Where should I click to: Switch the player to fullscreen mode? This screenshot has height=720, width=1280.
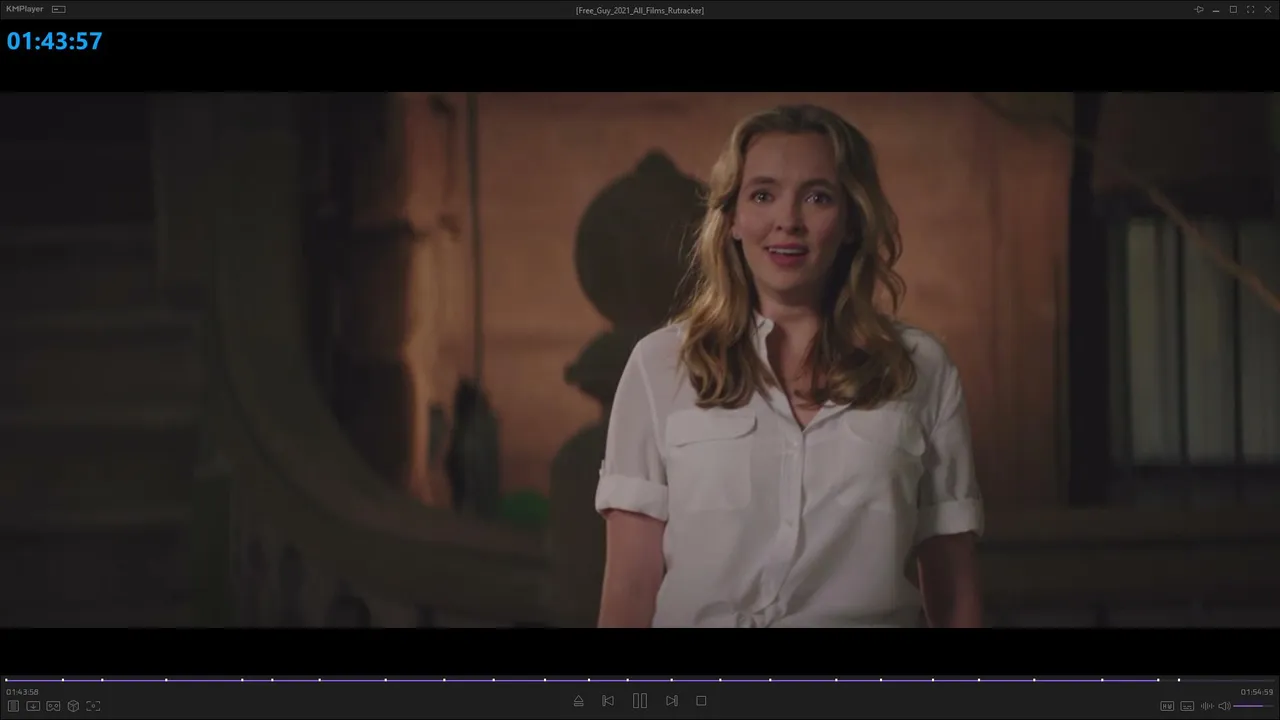click(1250, 9)
